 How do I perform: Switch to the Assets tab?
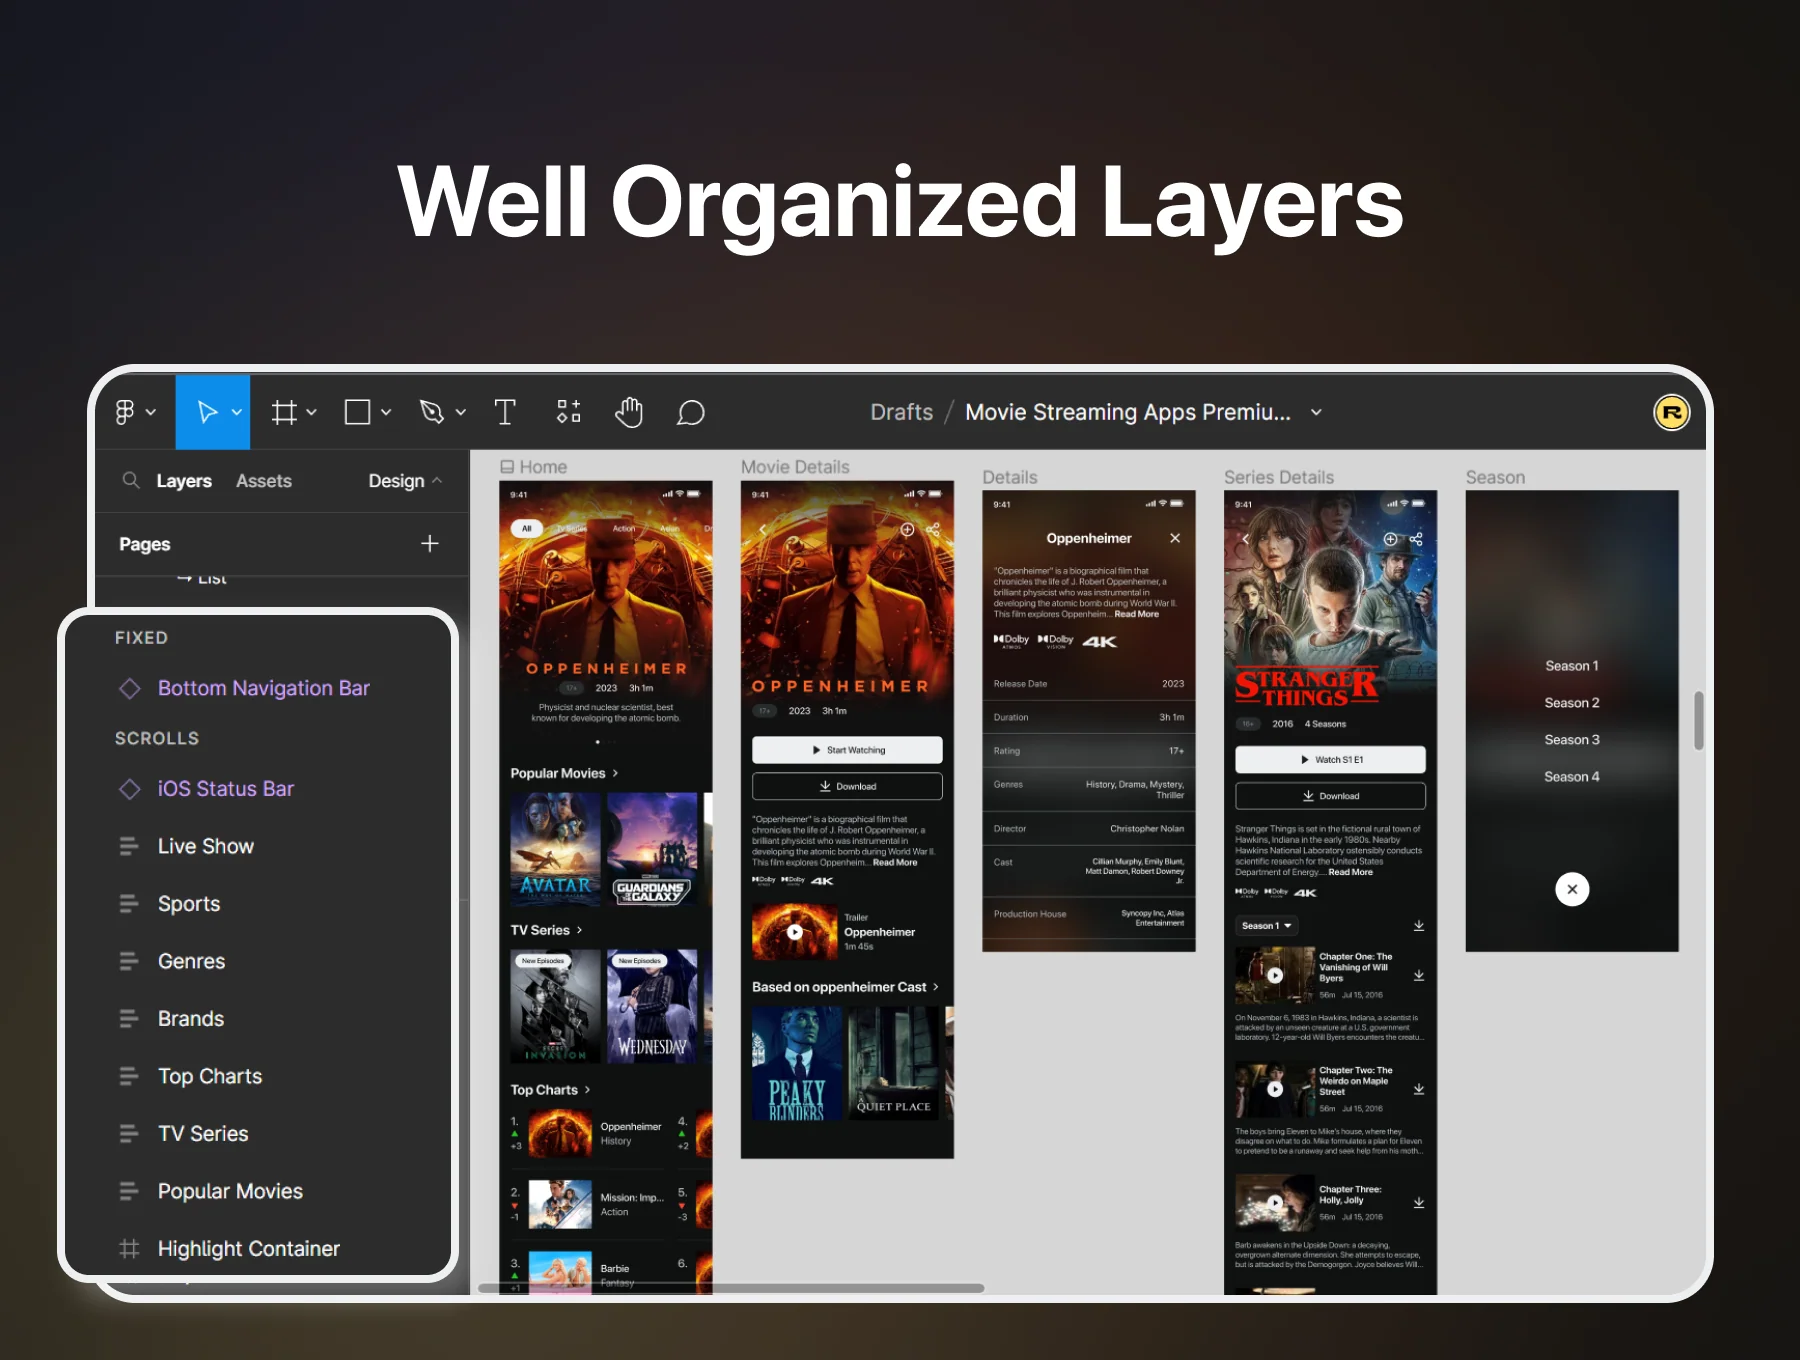(264, 480)
